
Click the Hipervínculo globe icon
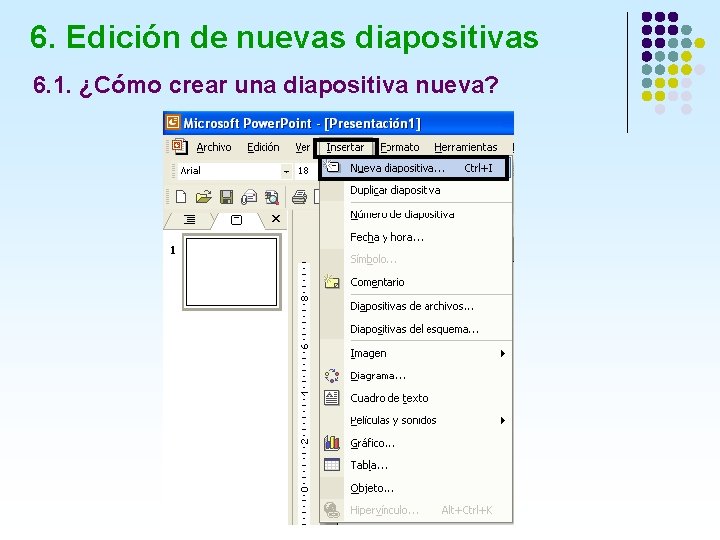[332, 510]
